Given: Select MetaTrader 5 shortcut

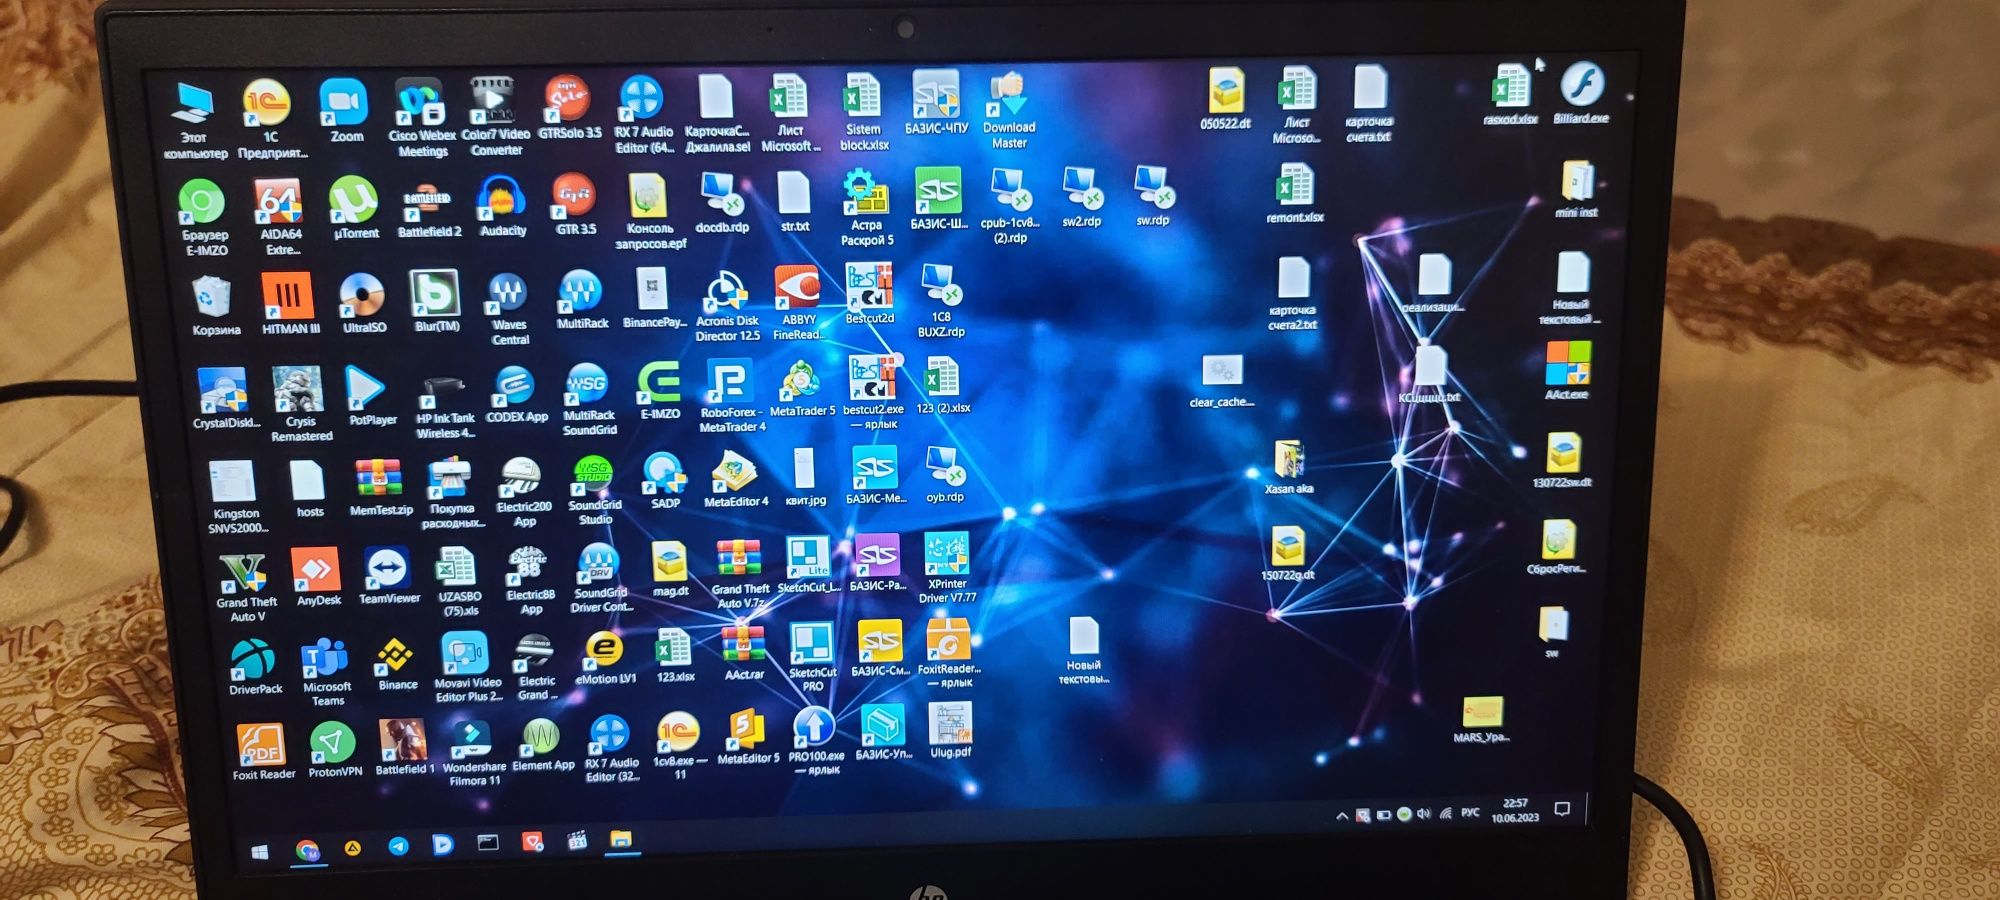Looking at the screenshot, I should pyautogui.click(x=801, y=389).
